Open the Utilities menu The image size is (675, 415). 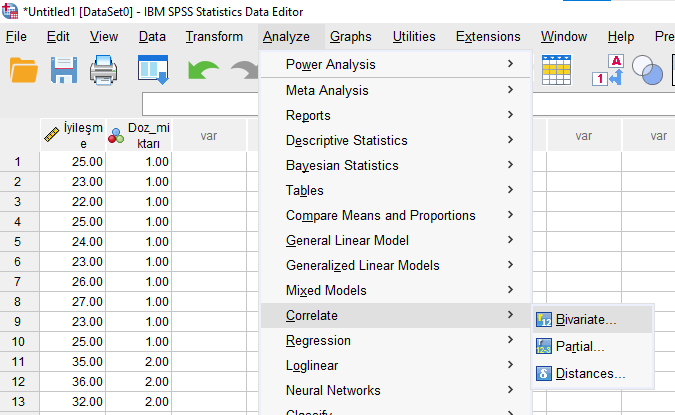tap(414, 37)
